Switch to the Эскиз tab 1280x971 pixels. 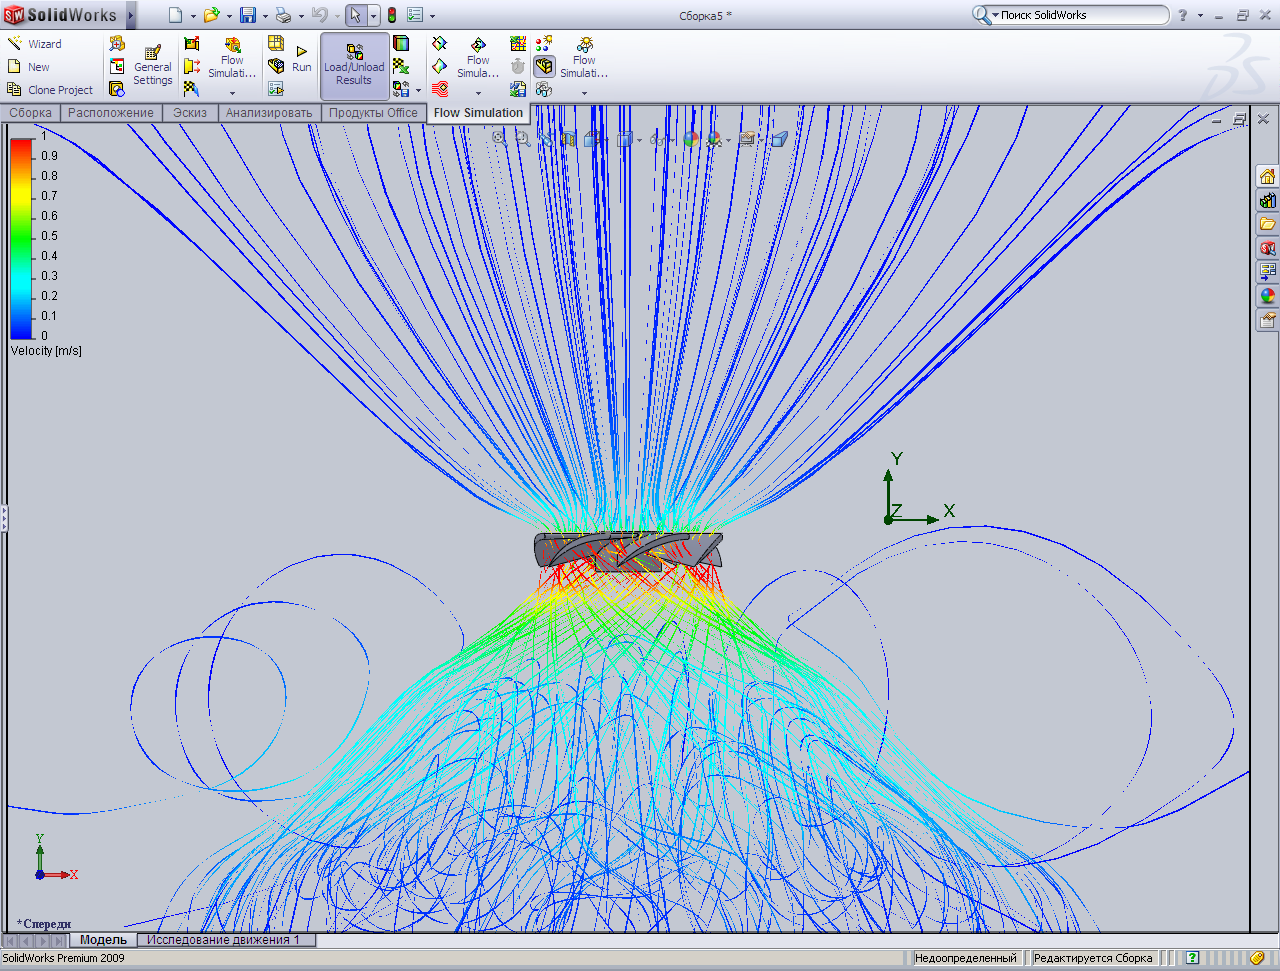click(x=190, y=113)
